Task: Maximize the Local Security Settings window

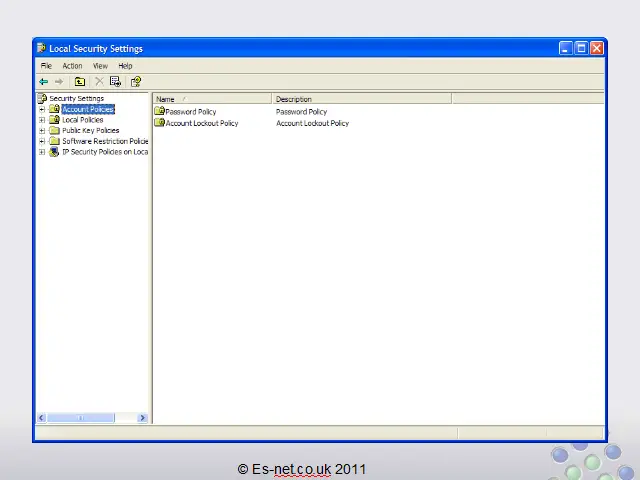Action: [581, 48]
